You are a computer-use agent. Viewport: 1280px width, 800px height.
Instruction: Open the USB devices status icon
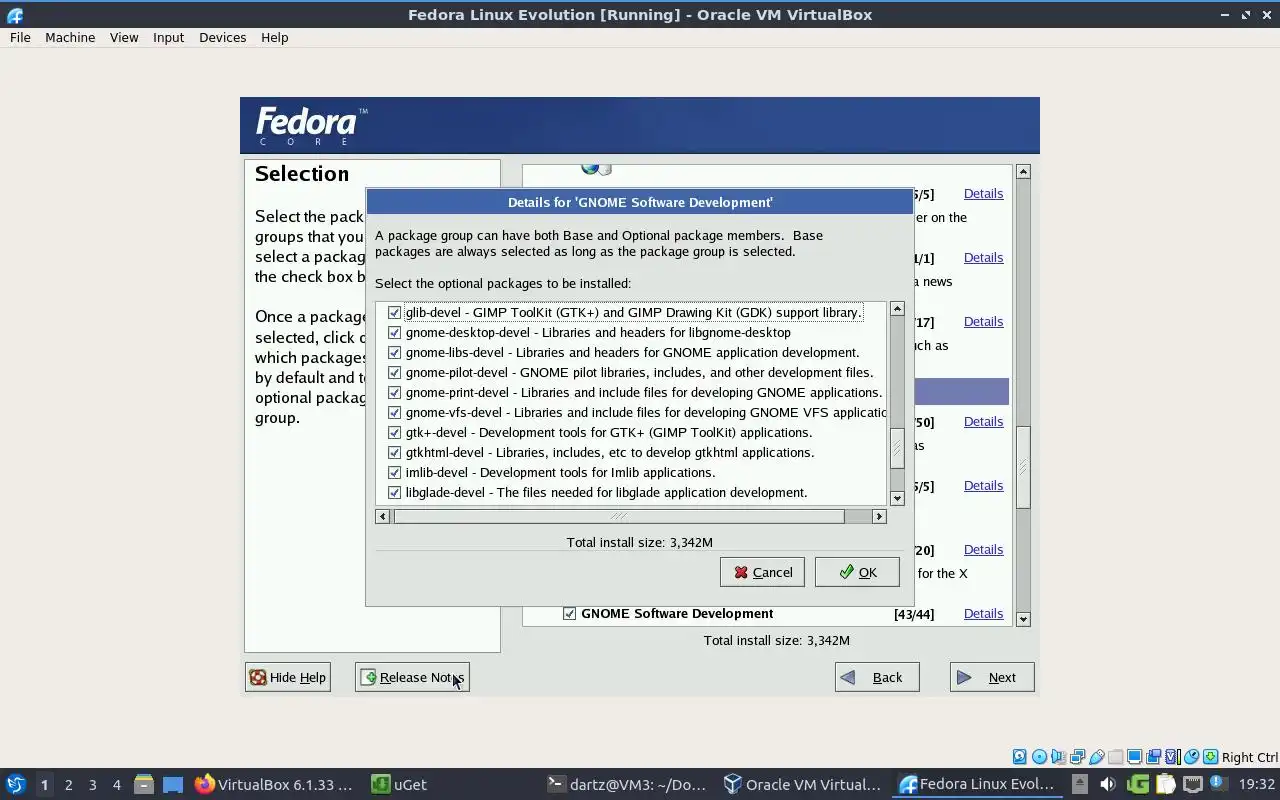[x=1097, y=757]
